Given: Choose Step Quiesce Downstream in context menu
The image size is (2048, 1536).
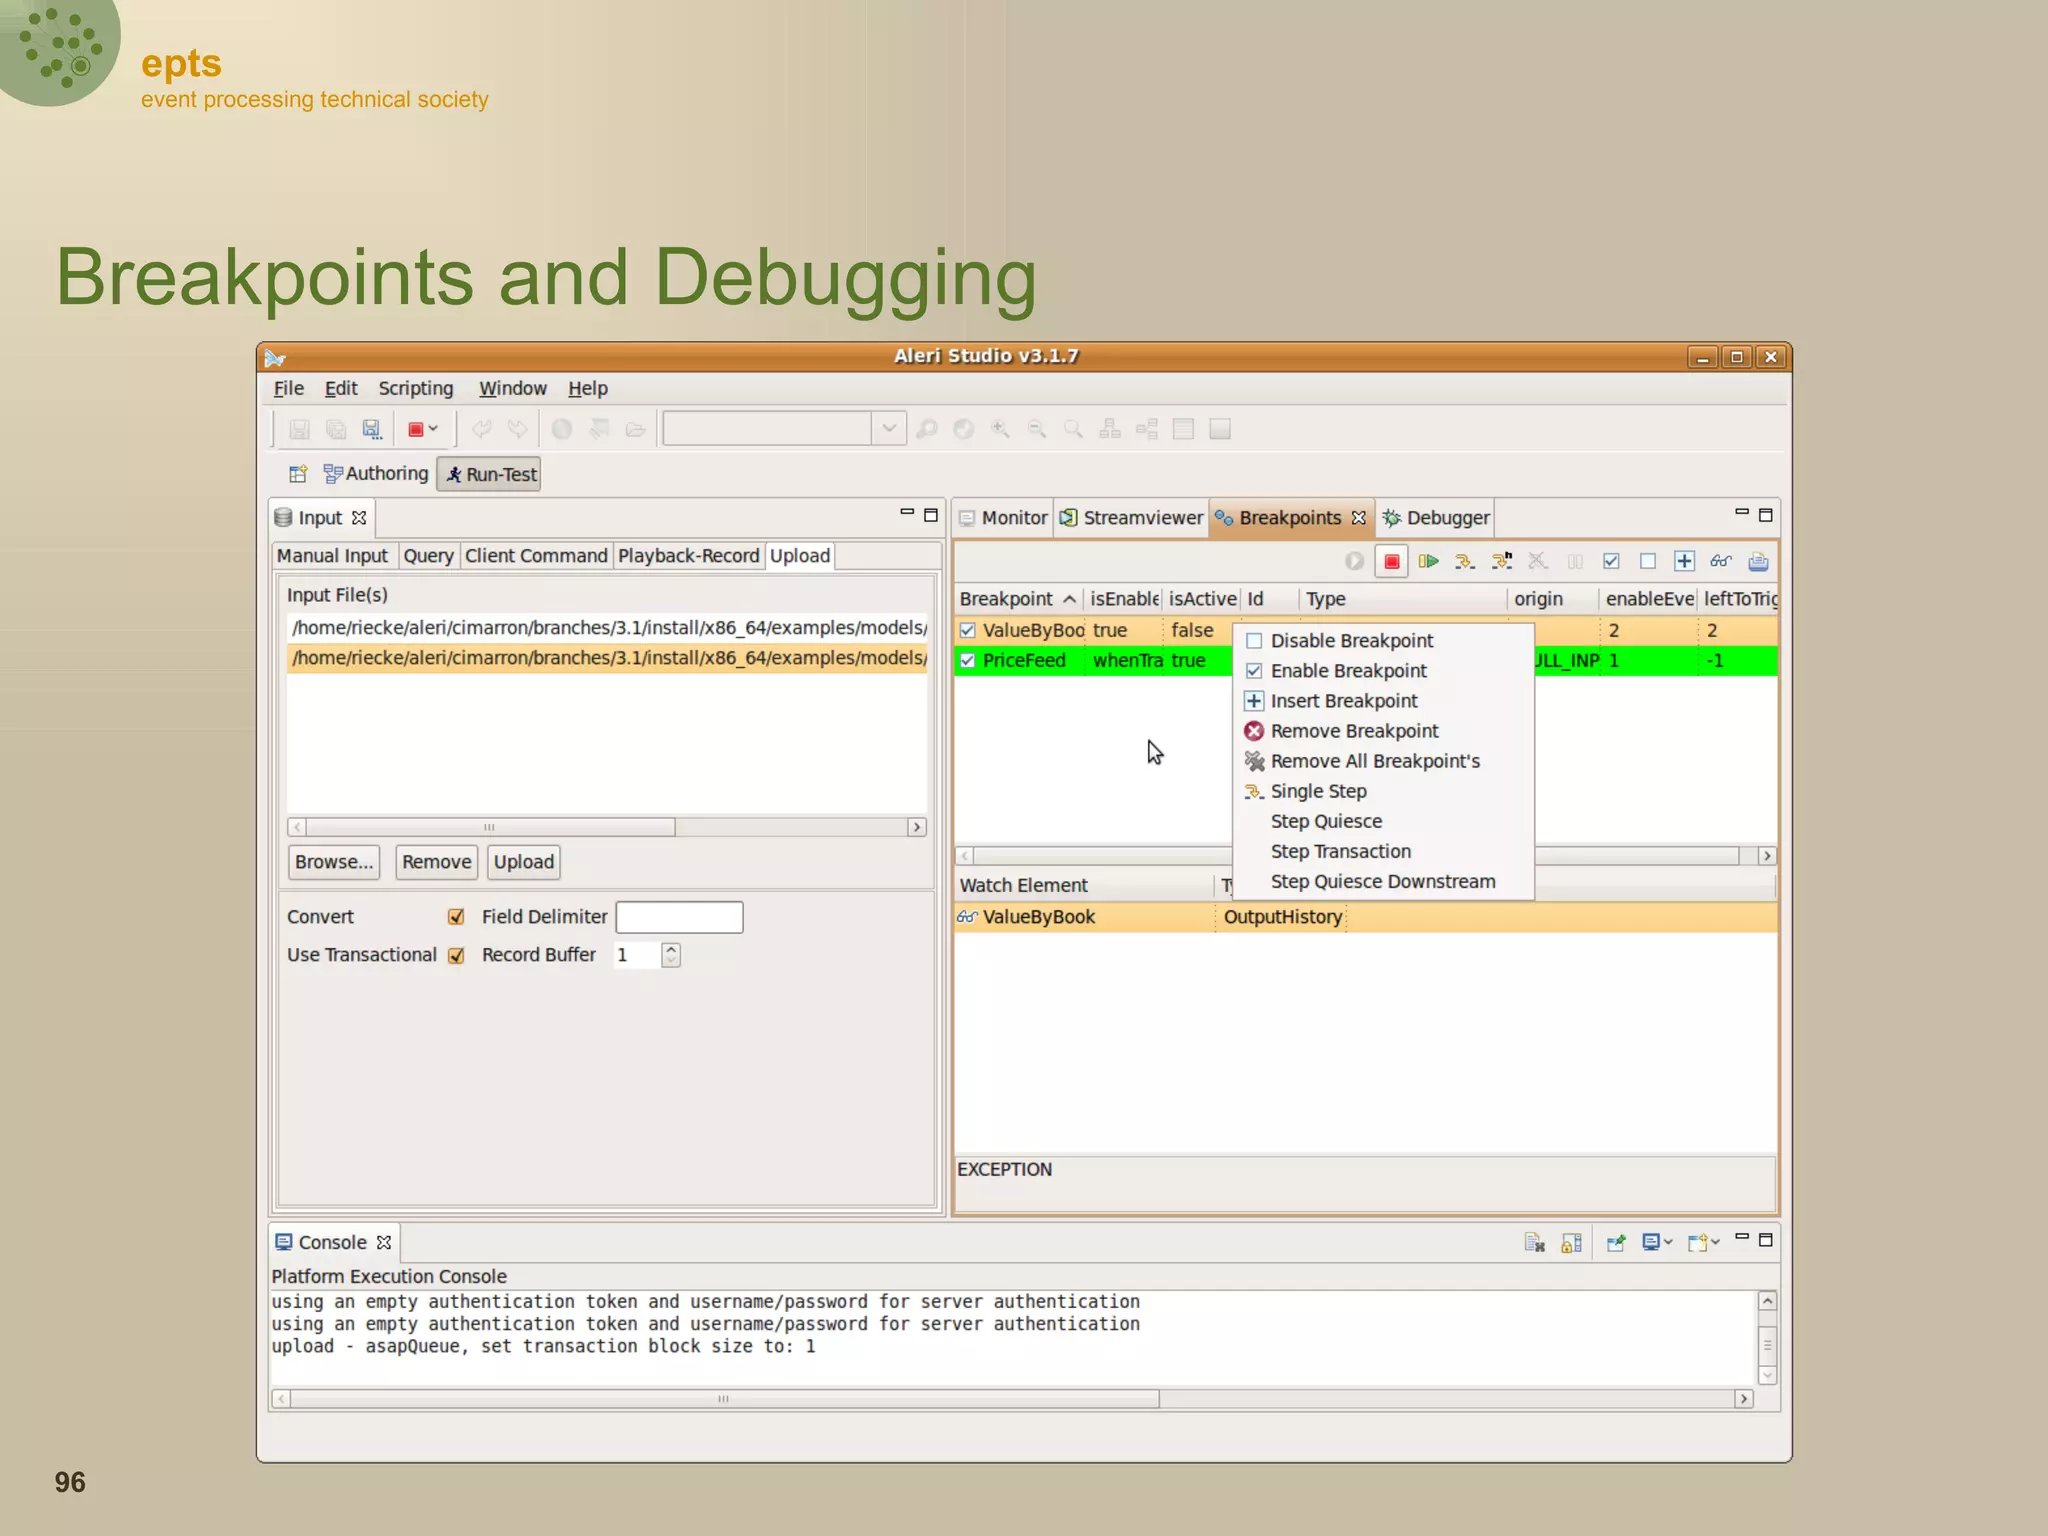Looking at the screenshot, I should pos(1383,881).
